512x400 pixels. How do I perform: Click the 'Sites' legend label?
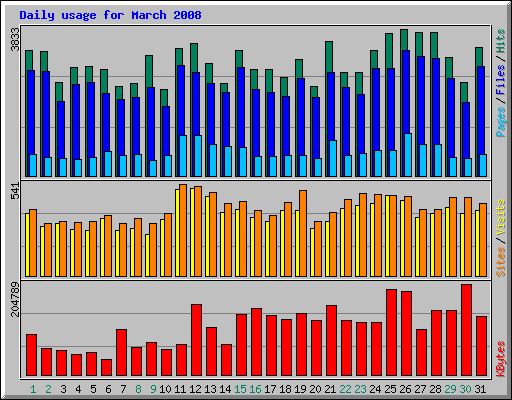[500, 262]
